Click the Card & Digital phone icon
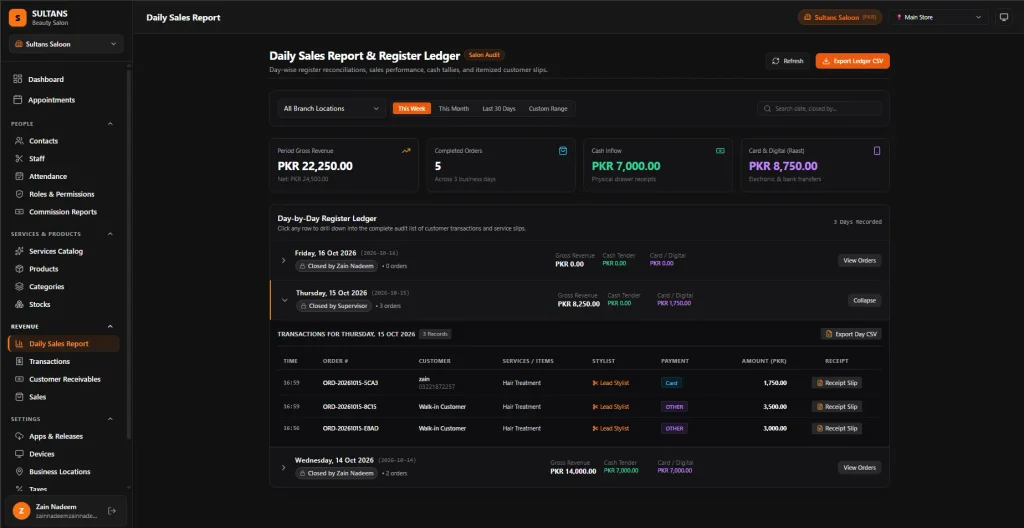Screen dimensions: 1024x528 pyautogui.click(x=877, y=150)
